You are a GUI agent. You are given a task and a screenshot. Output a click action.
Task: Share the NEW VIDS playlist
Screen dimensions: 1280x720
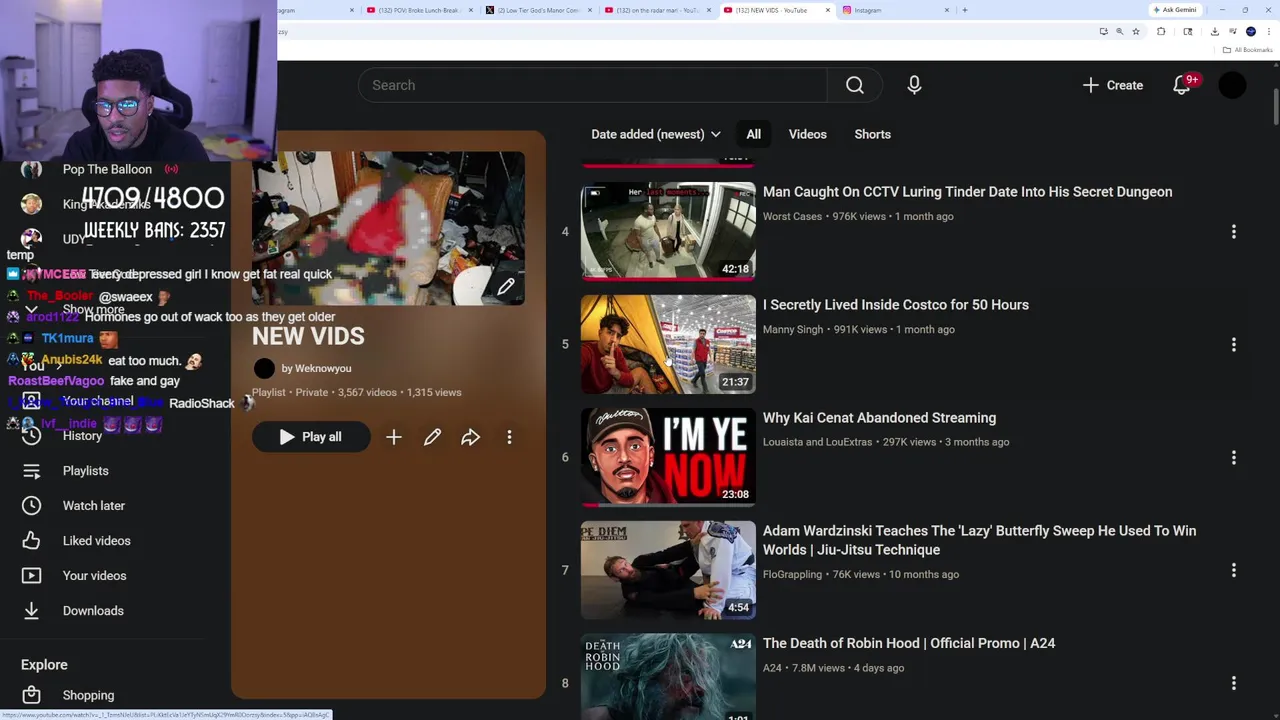pyautogui.click(x=470, y=437)
